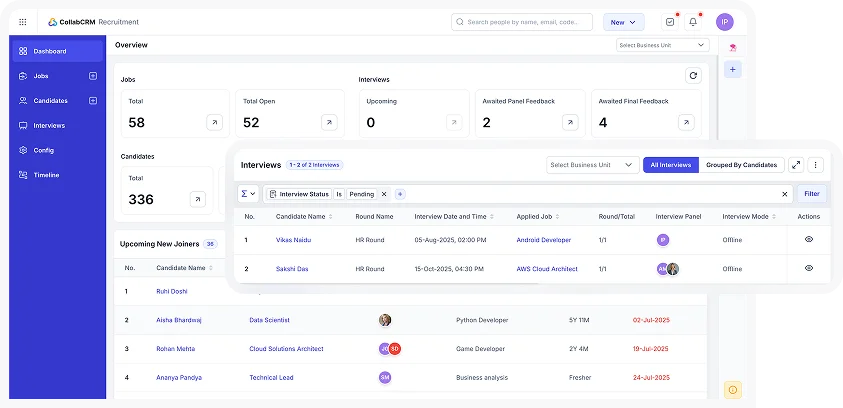Viewport: 843px width, 408px height.
Task: View Vikas Naidu interview details eye icon
Action: pyautogui.click(x=809, y=240)
